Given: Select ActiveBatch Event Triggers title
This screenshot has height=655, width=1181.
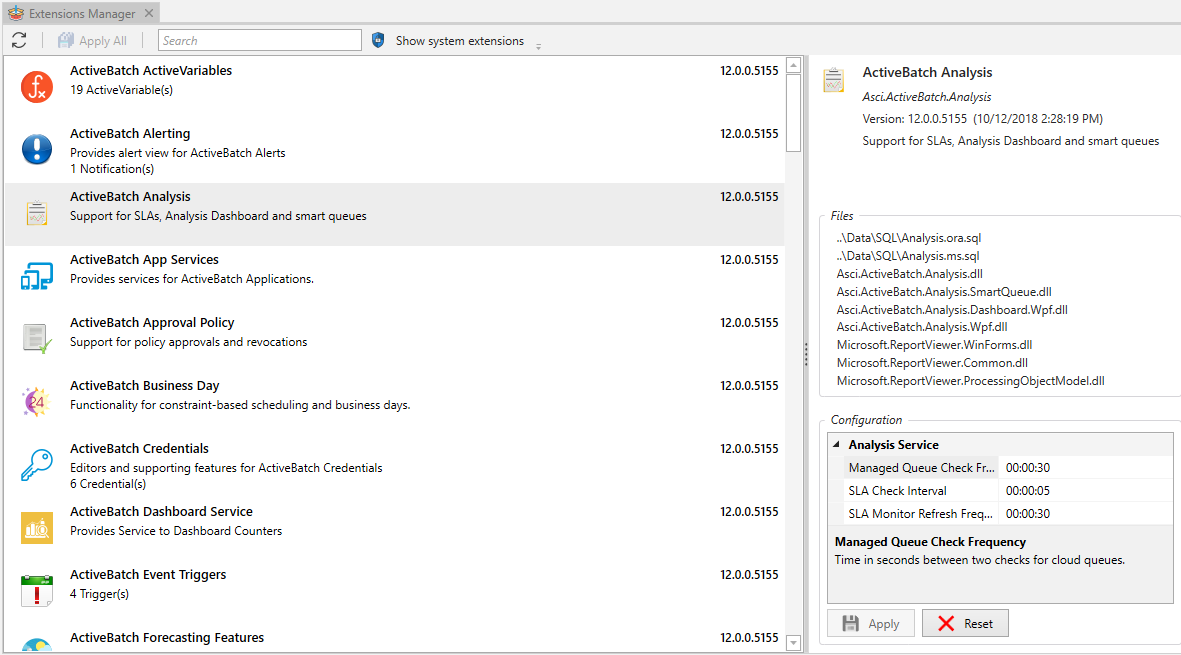Looking at the screenshot, I should point(148,574).
